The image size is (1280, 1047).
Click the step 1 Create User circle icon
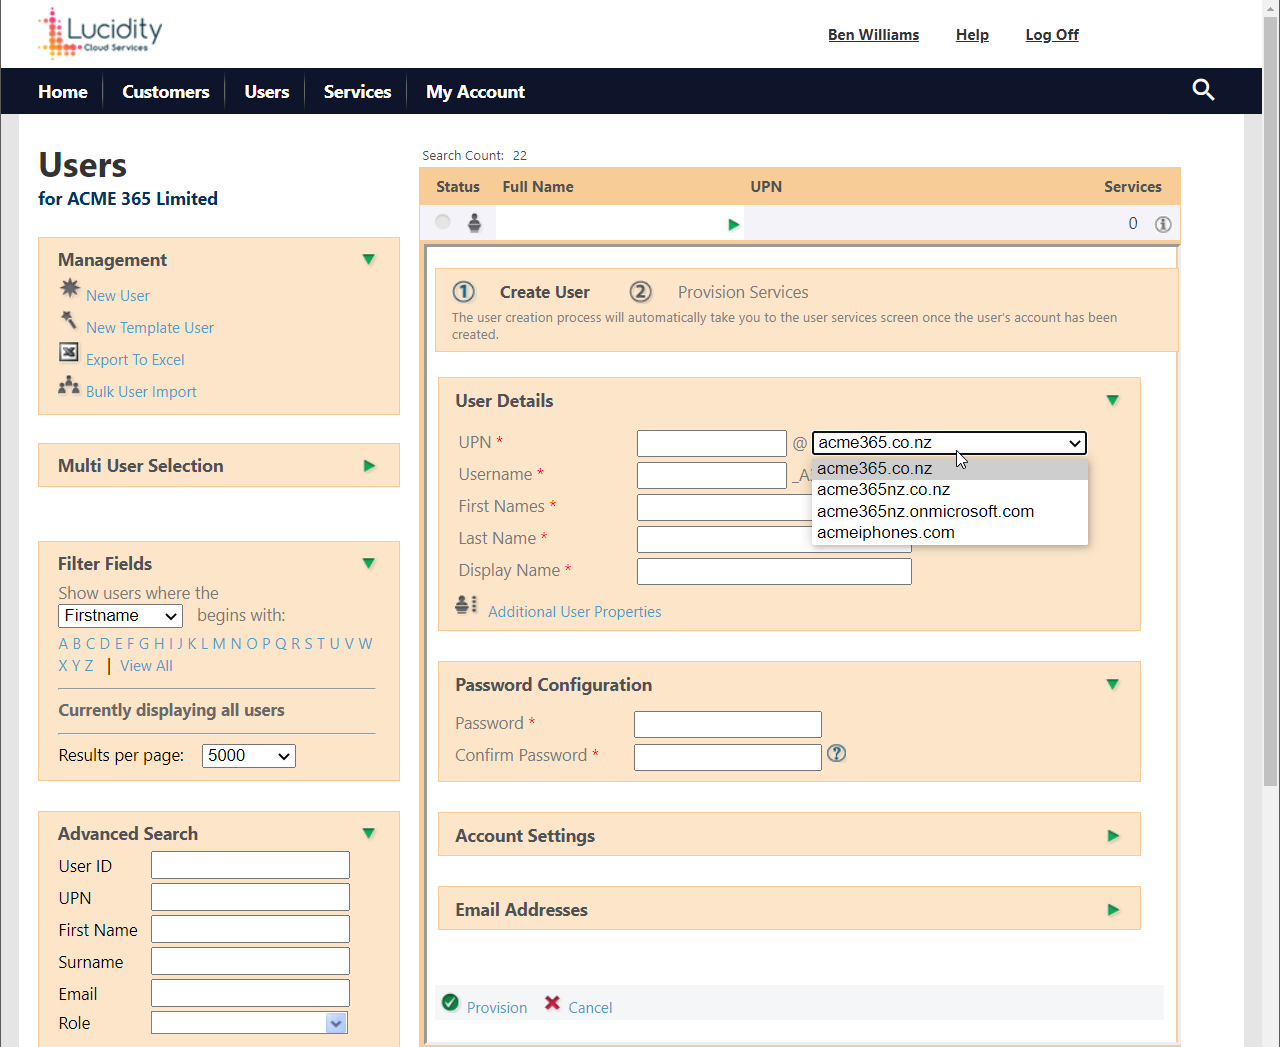pyautogui.click(x=463, y=292)
